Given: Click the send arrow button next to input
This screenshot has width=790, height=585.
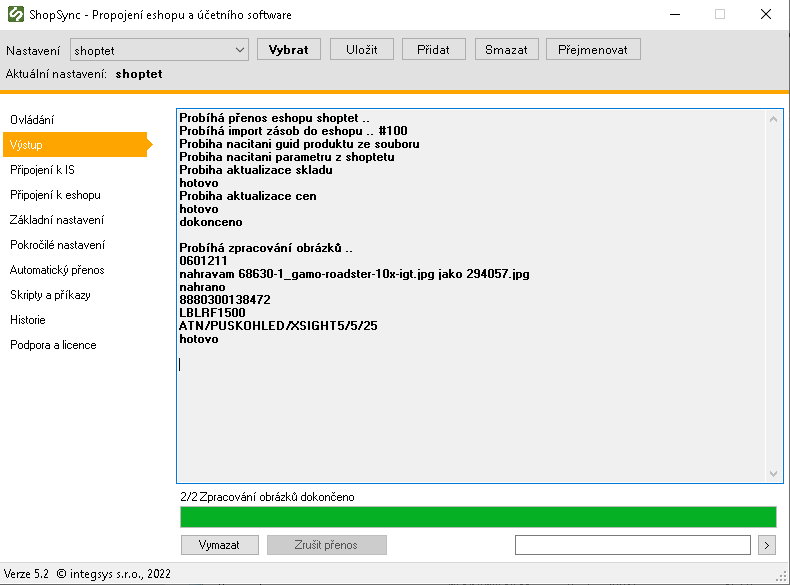Looking at the screenshot, I should point(767,545).
